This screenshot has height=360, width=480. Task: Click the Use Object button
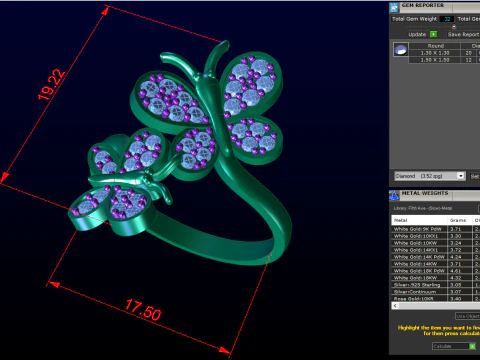pyautogui.click(x=468, y=316)
